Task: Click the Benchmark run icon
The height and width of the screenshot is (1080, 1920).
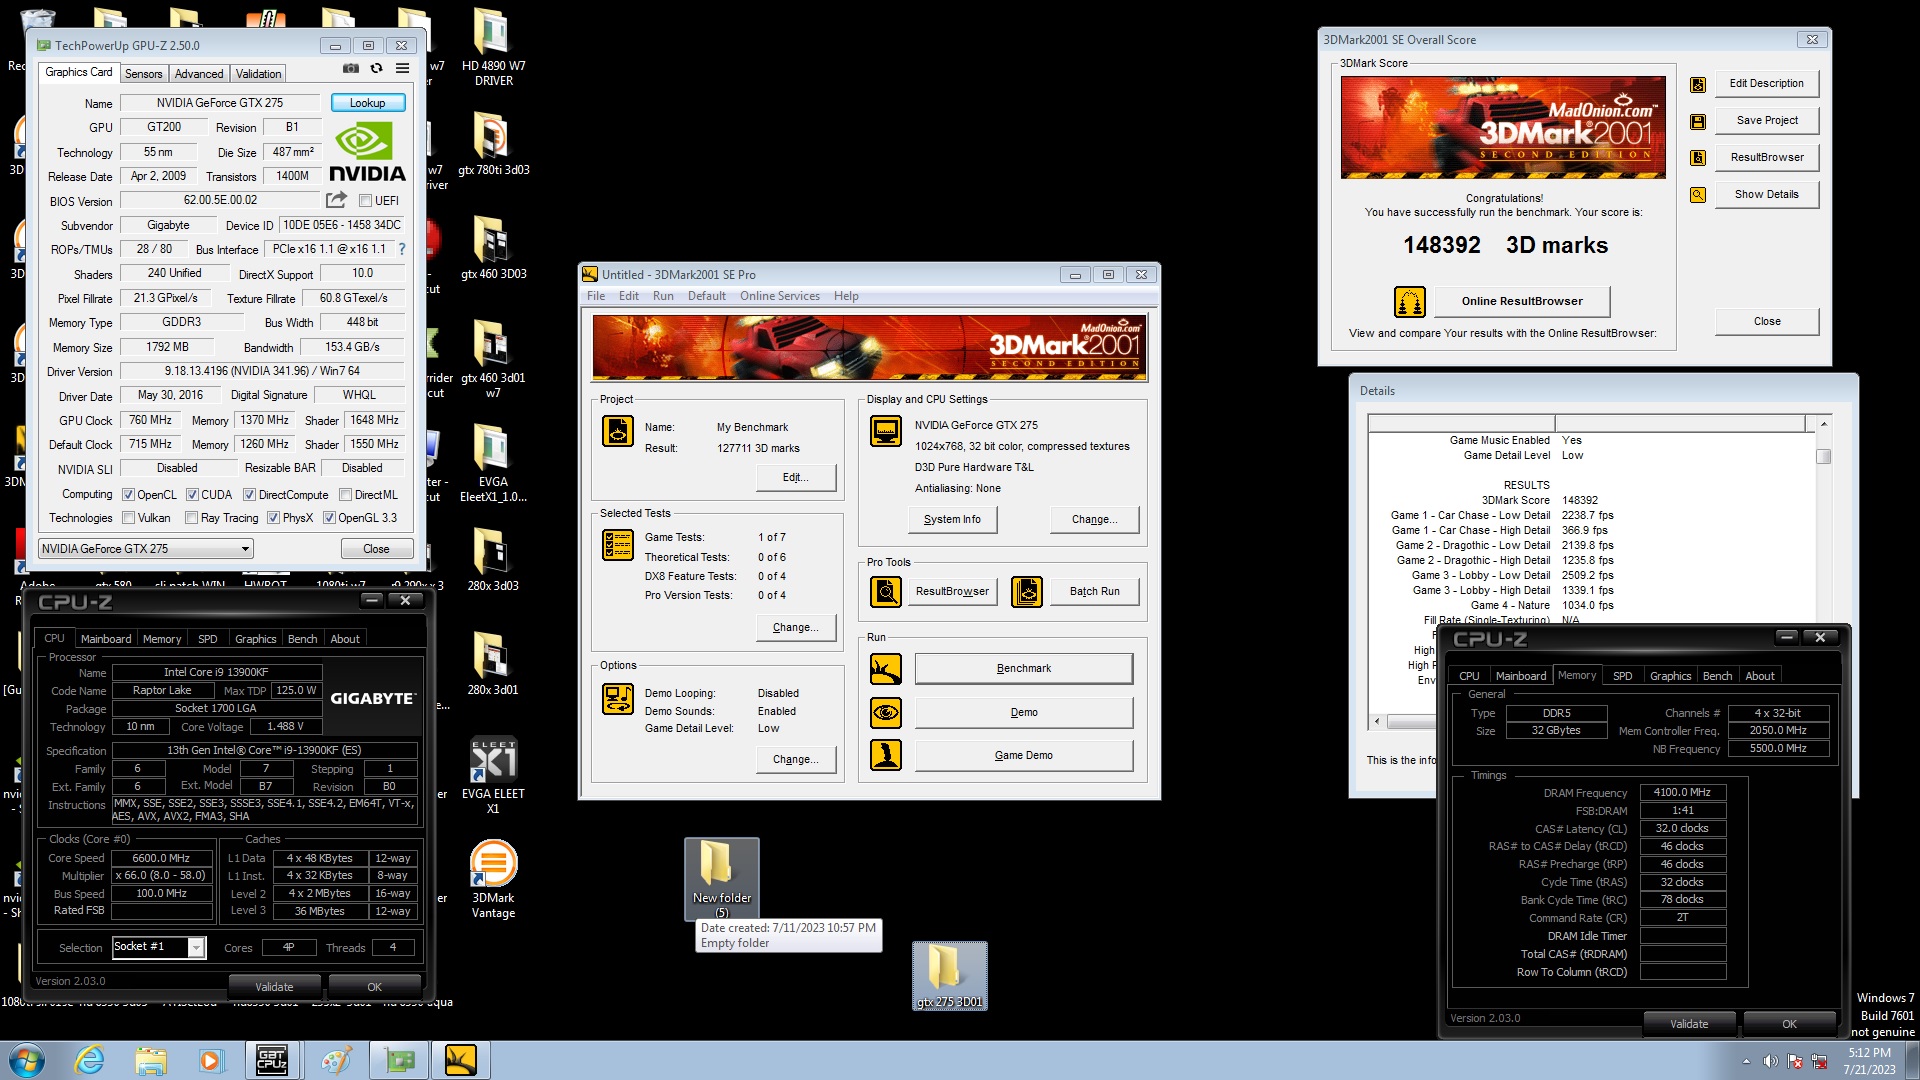Action: (x=886, y=669)
